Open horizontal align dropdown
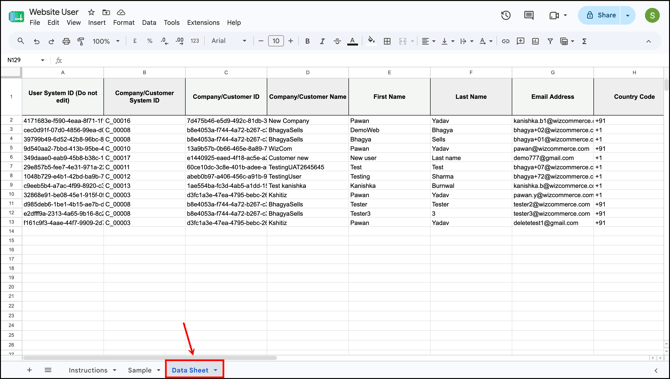This screenshot has height=379, width=670. point(429,41)
